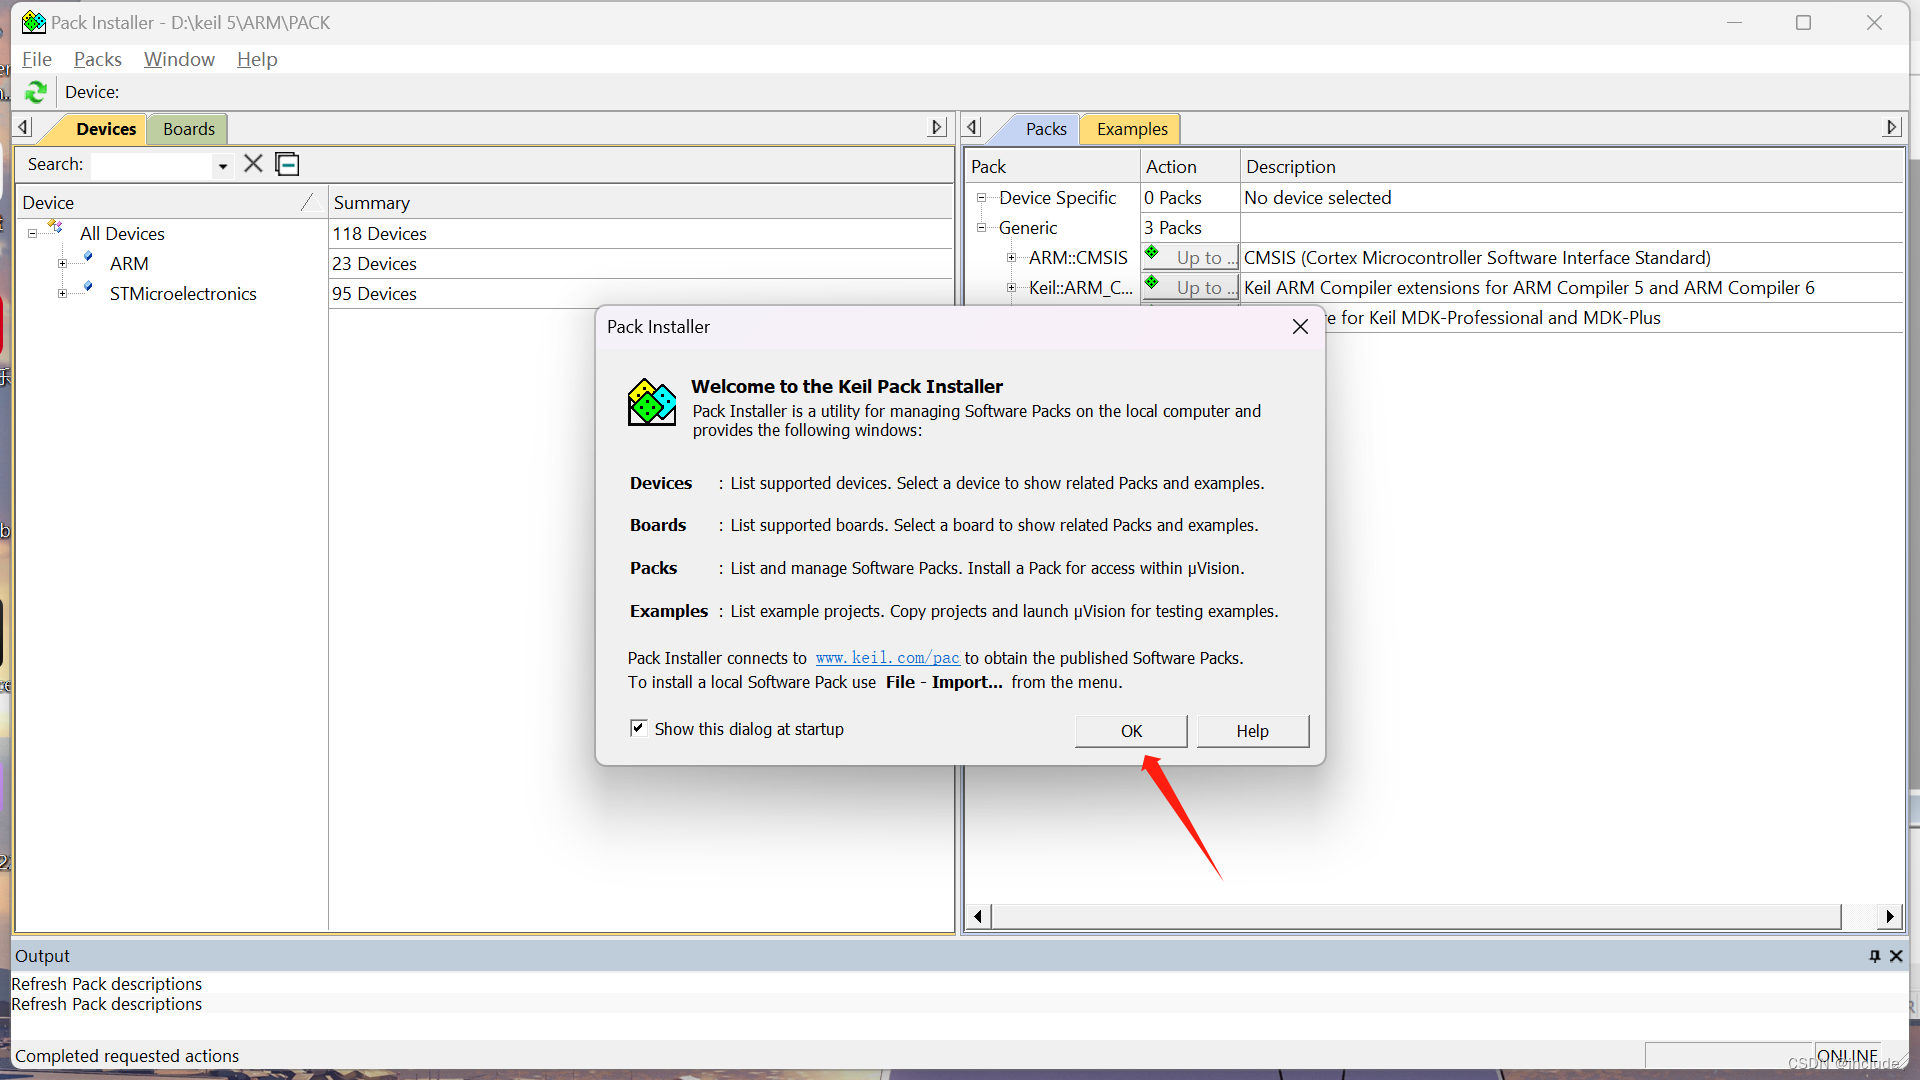Viewport: 1920px width, 1080px height.
Task: Click the STMicroelectronics vendor diamond icon
Action: (88, 289)
